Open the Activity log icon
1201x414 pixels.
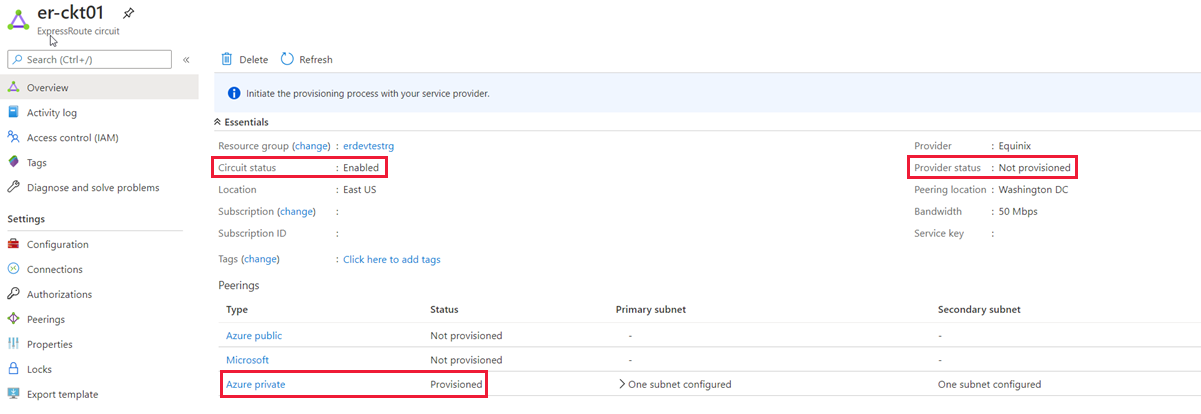coord(14,113)
